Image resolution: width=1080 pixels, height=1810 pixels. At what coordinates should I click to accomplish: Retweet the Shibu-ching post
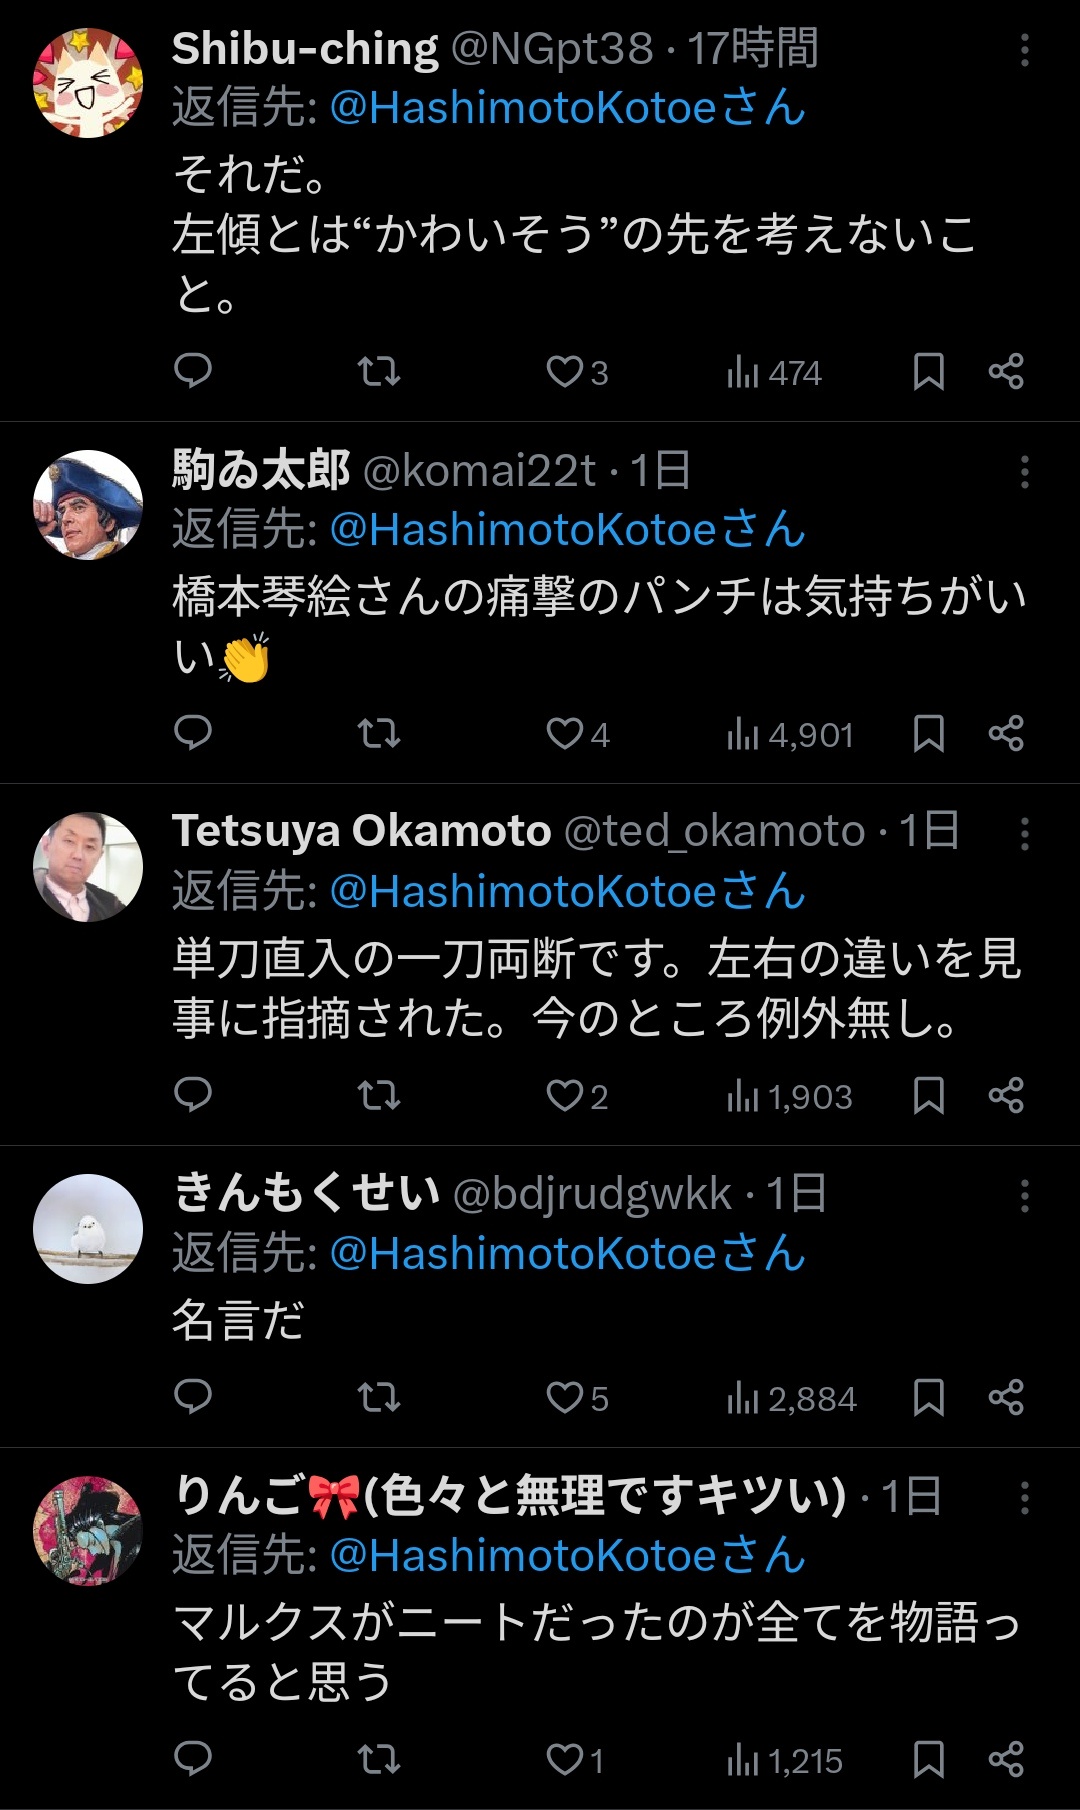379,372
